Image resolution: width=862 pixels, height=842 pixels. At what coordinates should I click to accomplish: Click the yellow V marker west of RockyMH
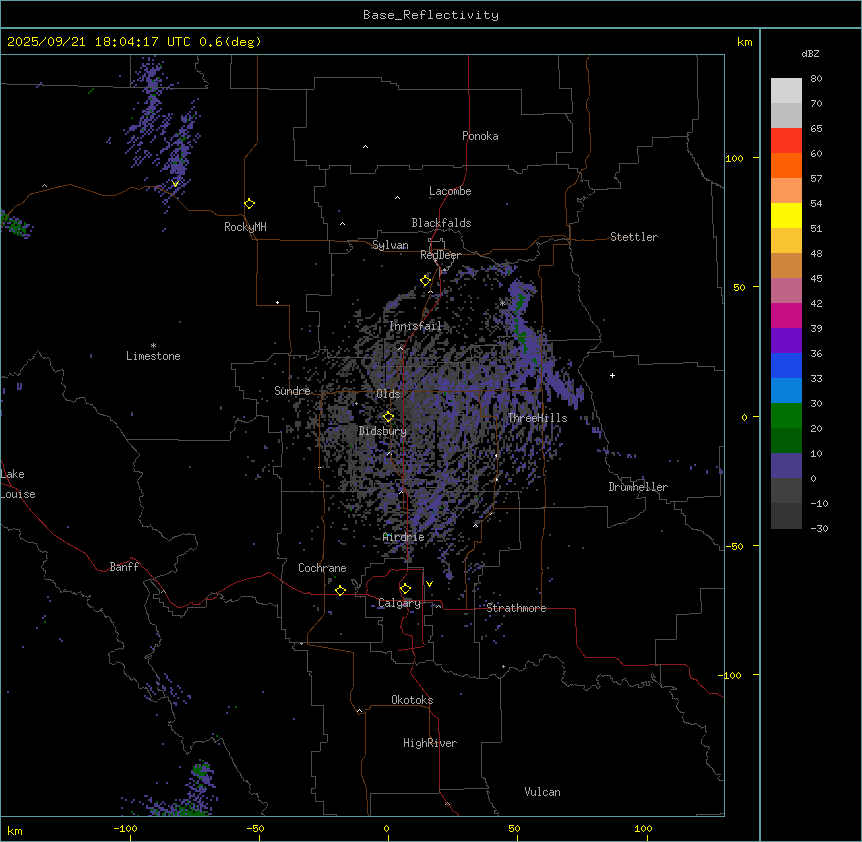[176, 184]
